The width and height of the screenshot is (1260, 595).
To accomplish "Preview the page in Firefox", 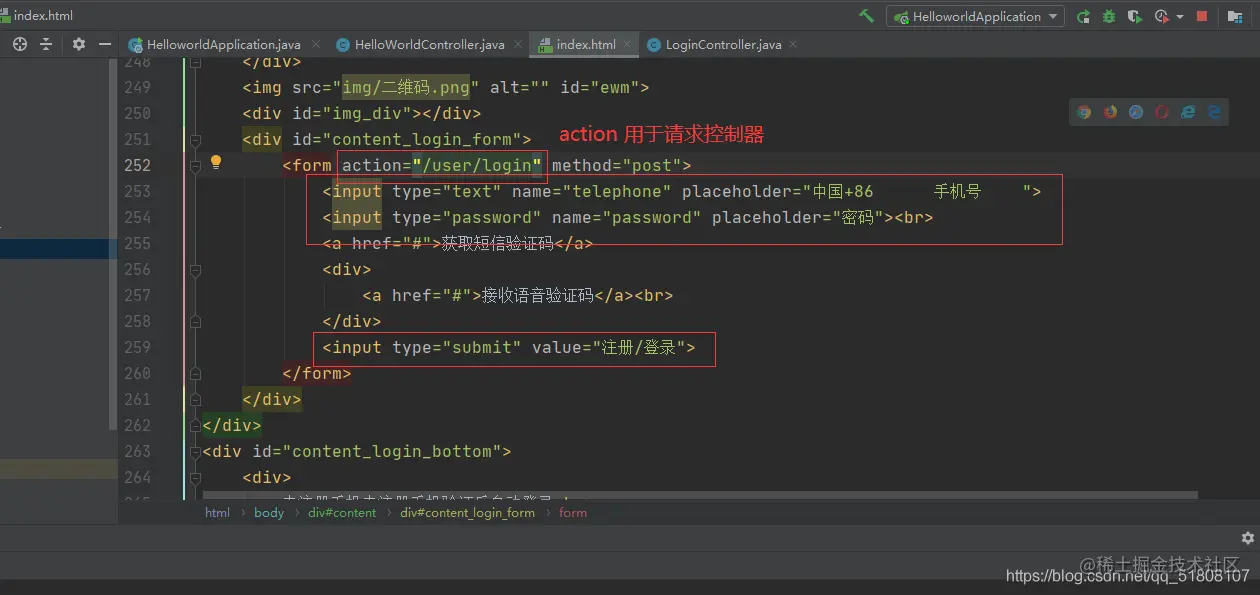I will click(x=1110, y=112).
